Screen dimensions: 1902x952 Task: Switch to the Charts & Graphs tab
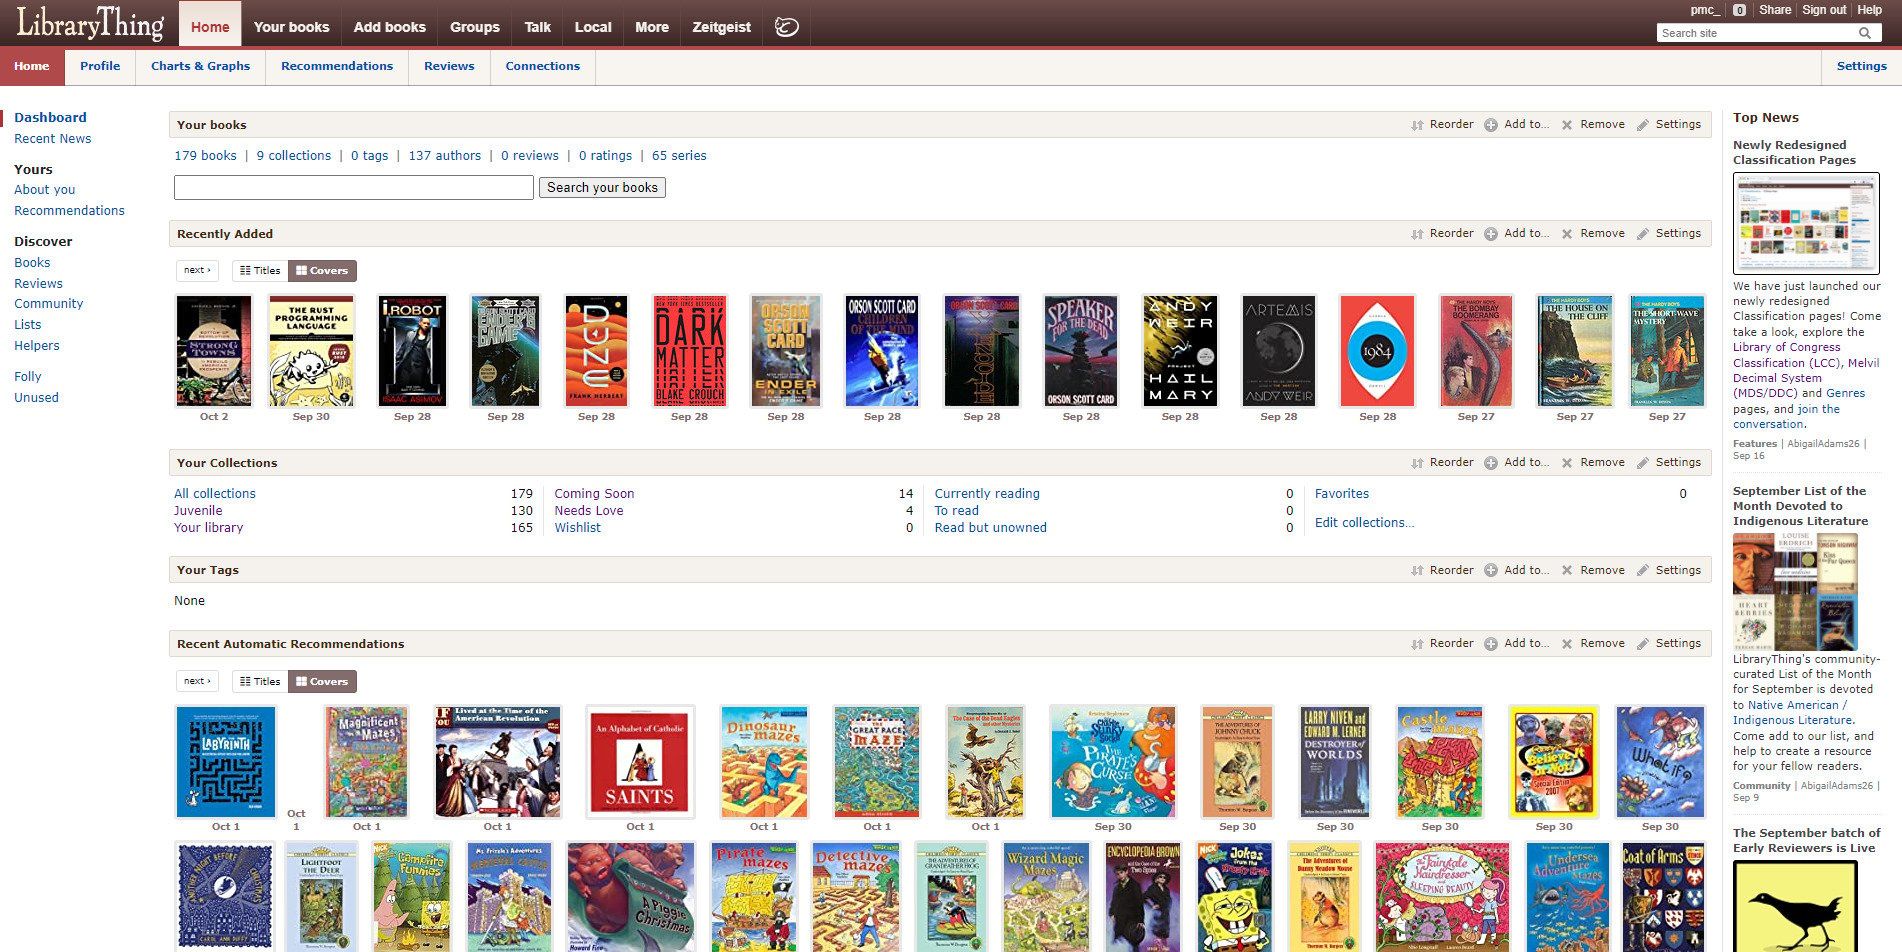click(199, 66)
